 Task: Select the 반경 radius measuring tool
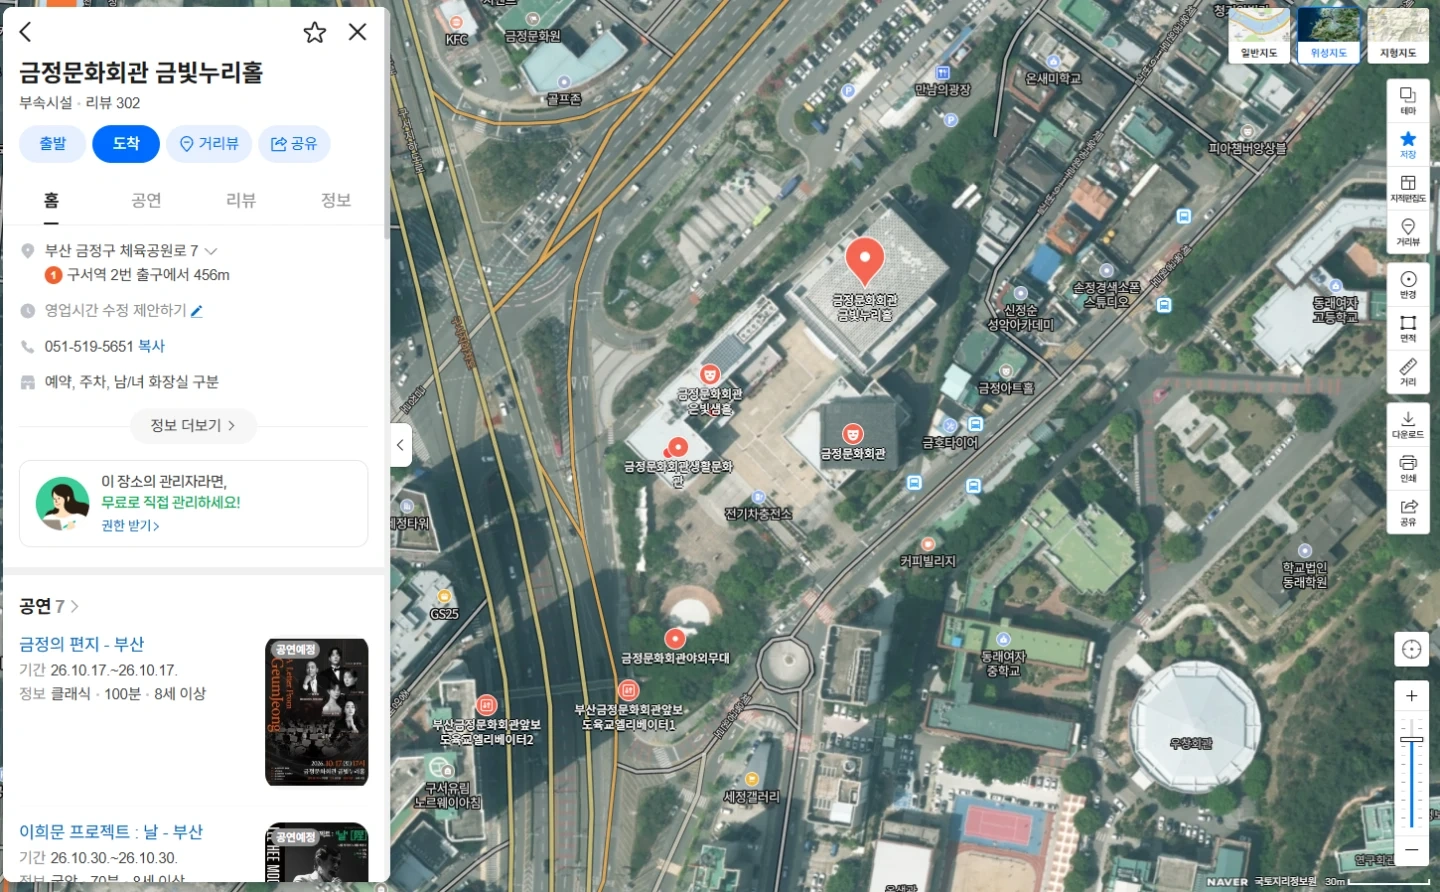(x=1408, y=284)
